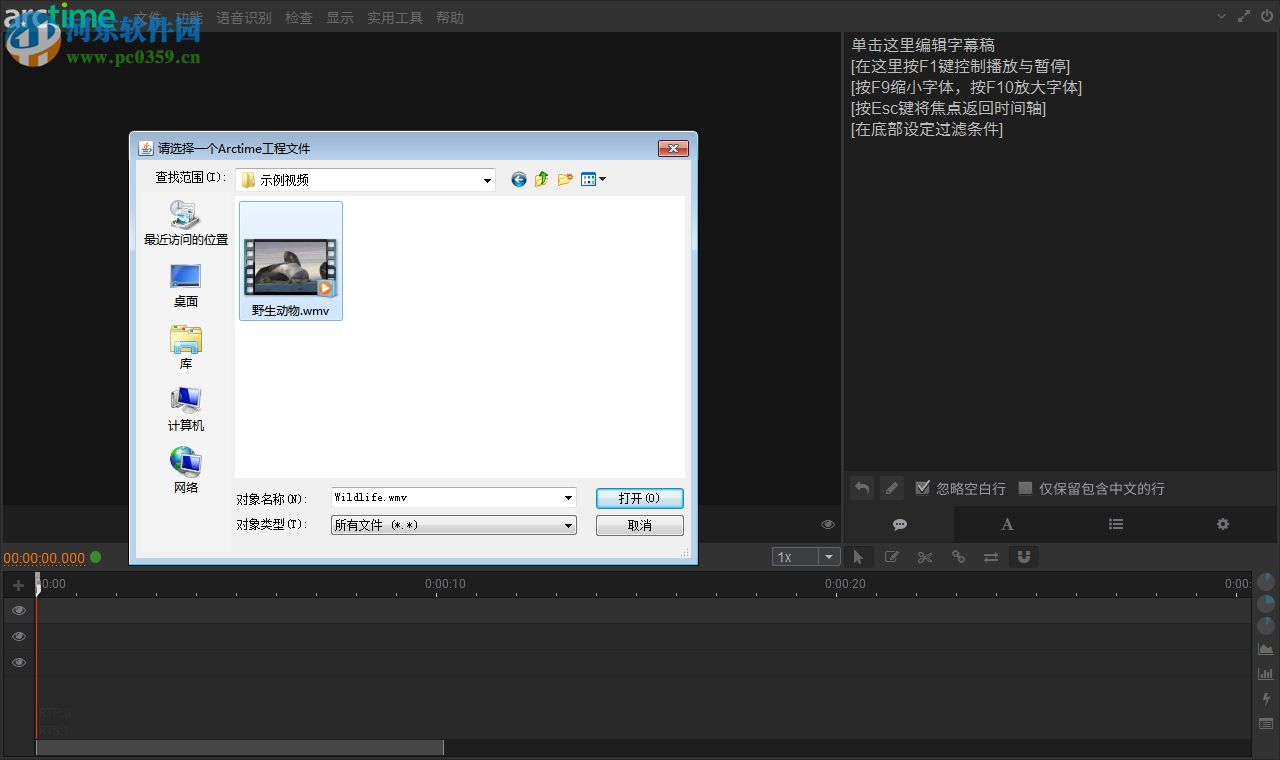1280x760 pixels.
Task: Click the swap arrows tool icon
Action: pos(991,557)
